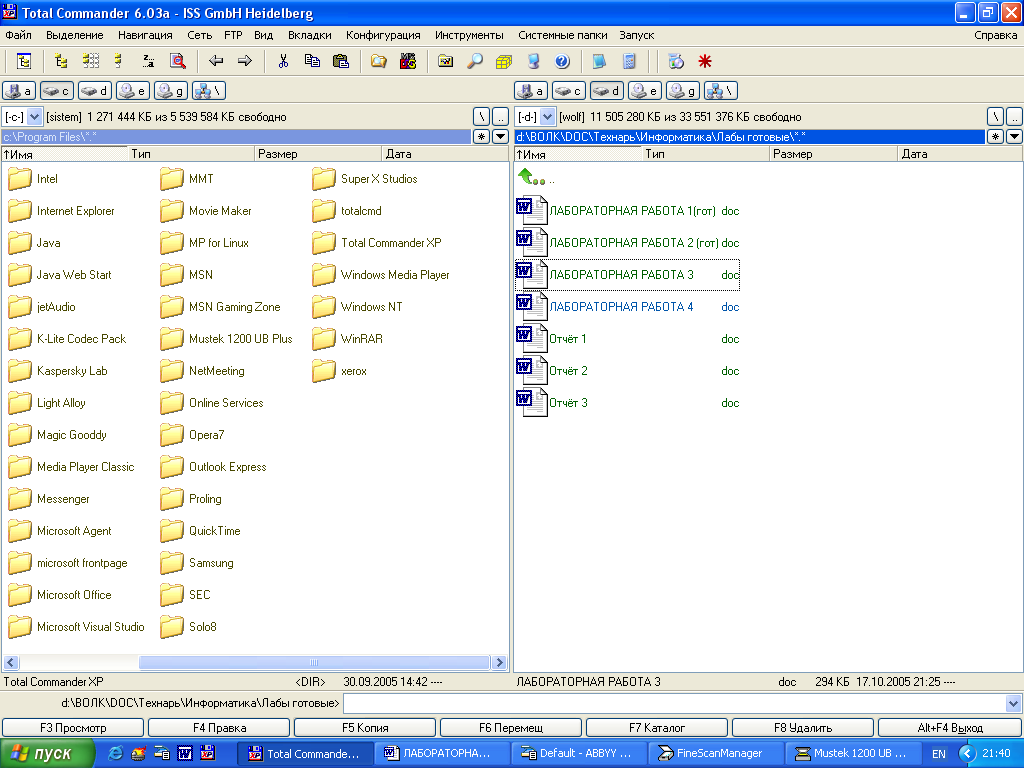Click the F8 Удалить button
This screenshot has height=768, width=1024.
pyautogui.click(x=803, y=728)
